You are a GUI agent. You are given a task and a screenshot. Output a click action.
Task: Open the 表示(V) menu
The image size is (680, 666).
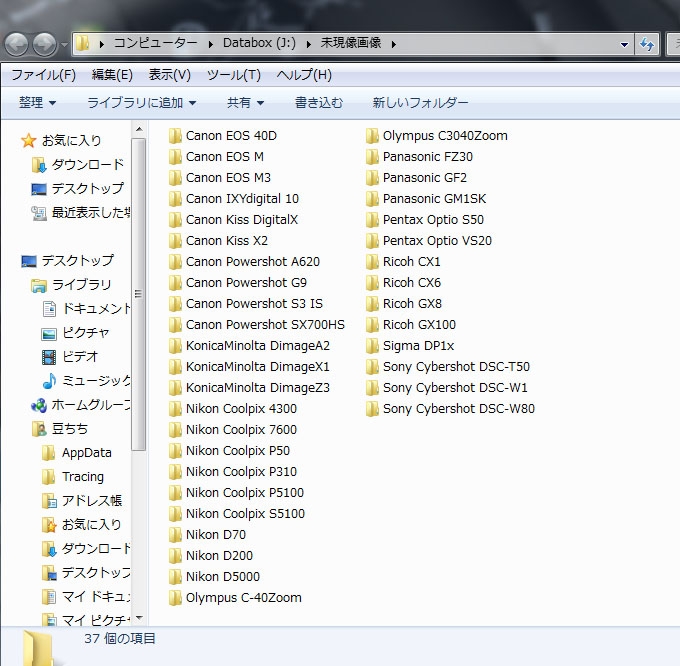coord(170,75)
